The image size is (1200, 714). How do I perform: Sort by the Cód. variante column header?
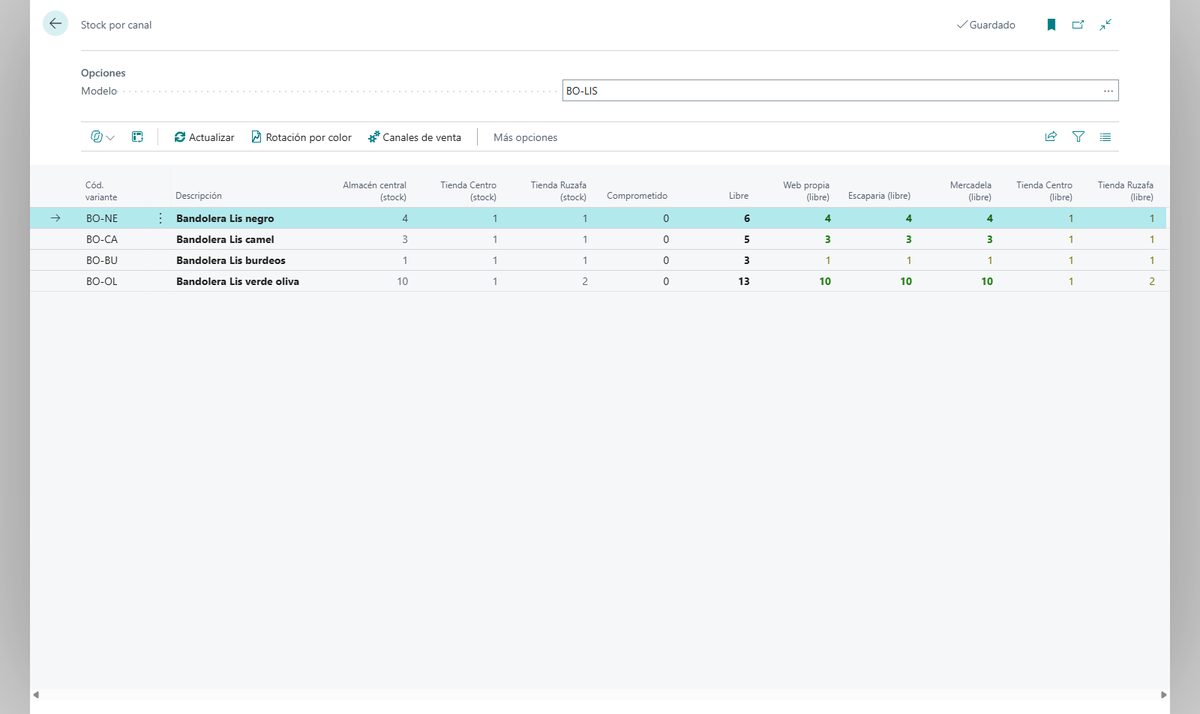[x=101, y=191]
